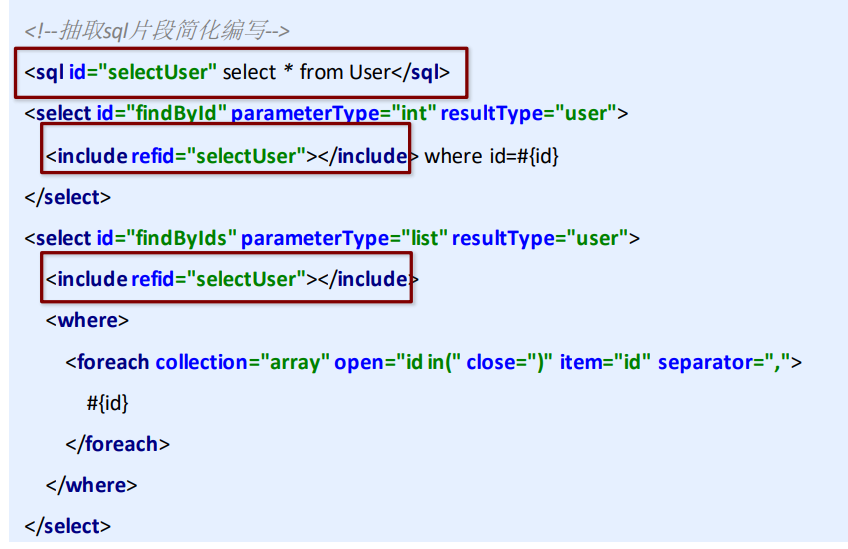Click resultType="user" on the findByIds line
This screenshot has width=848, height=549.
tap(540, 238)
